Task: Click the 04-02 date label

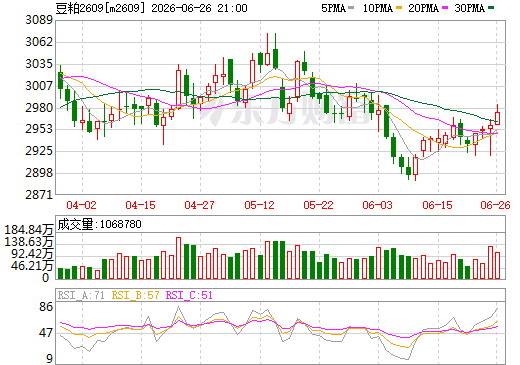Action: click(x=81, y=205)
